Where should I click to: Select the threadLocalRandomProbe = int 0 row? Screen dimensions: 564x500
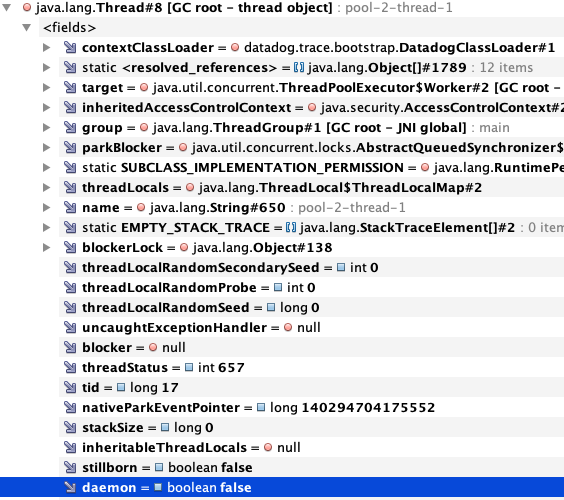coord(311,287)
